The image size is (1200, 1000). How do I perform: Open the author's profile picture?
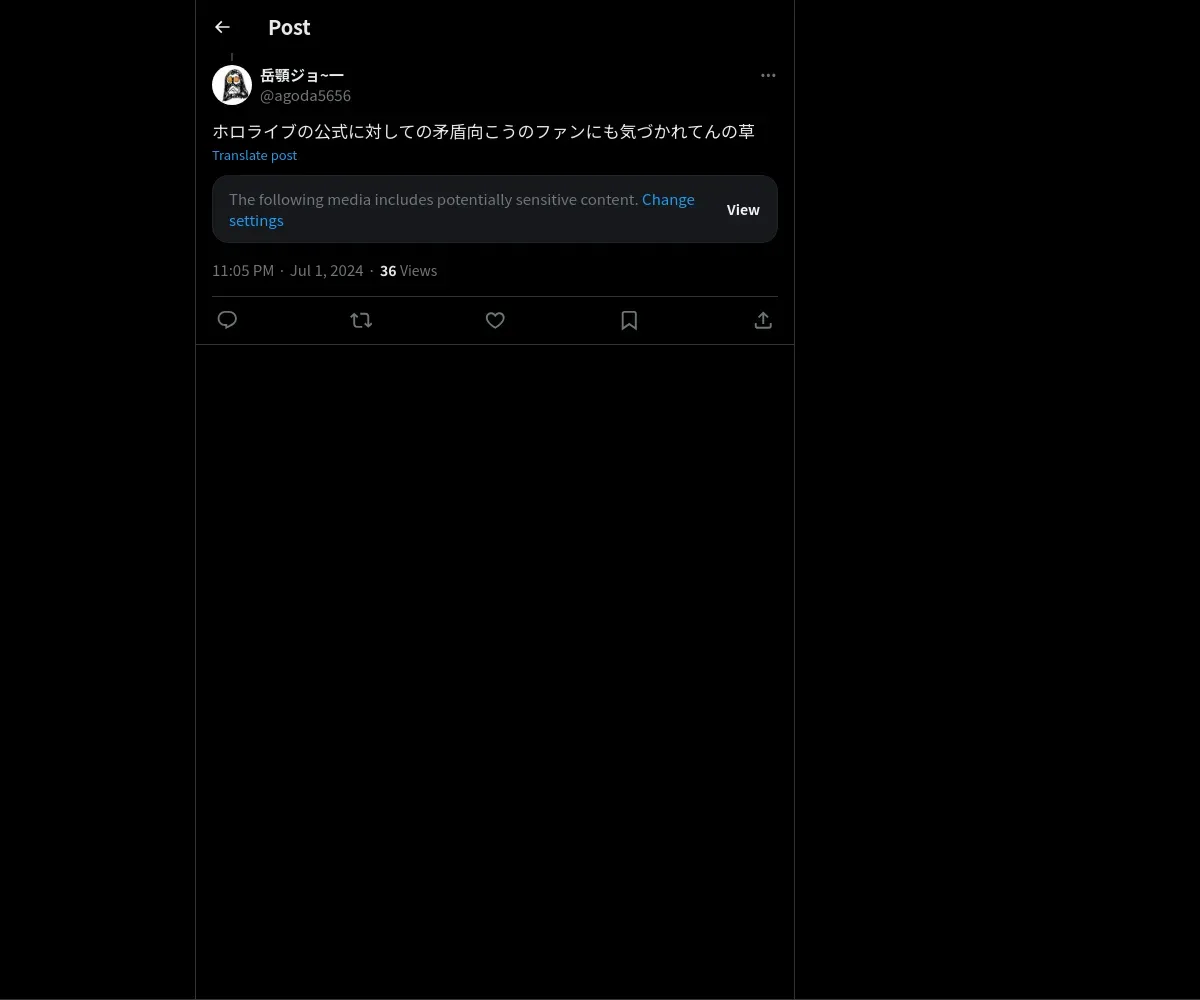click(x=232, y=85)
